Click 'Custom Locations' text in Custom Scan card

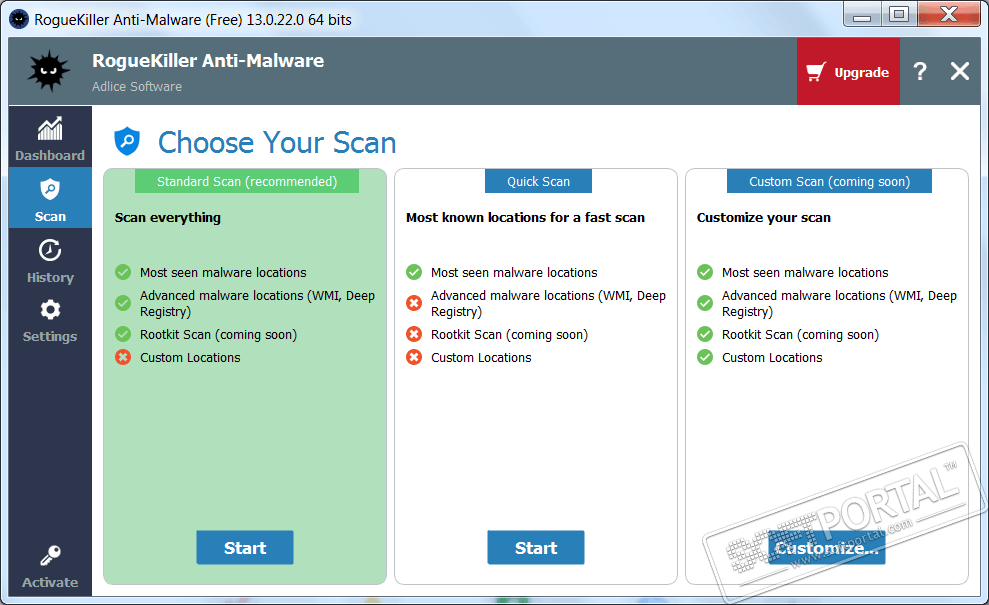[772, 358]
